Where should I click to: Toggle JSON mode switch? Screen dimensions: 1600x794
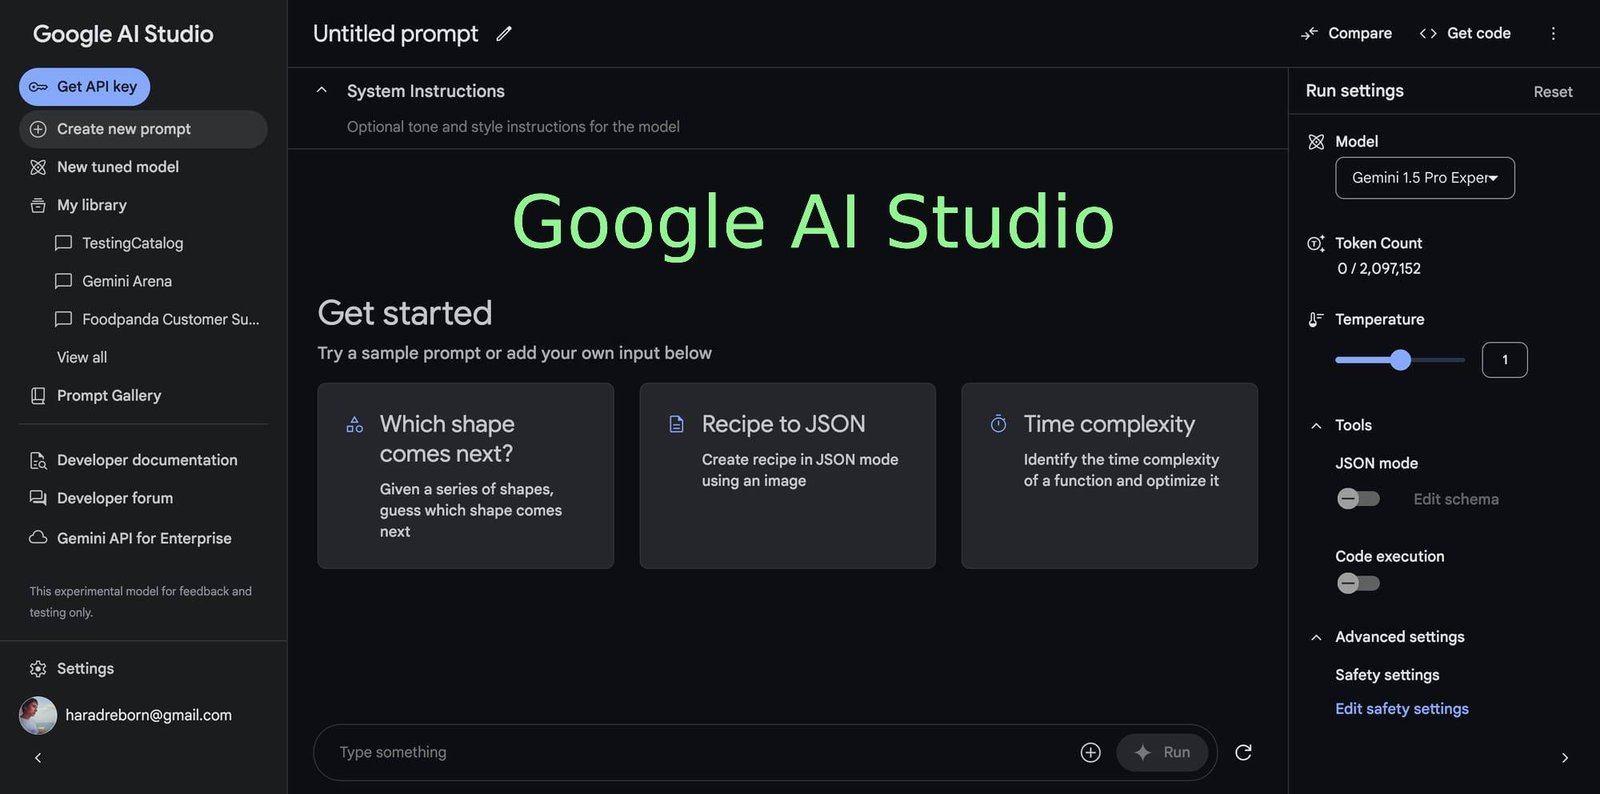click(1358, 499)
